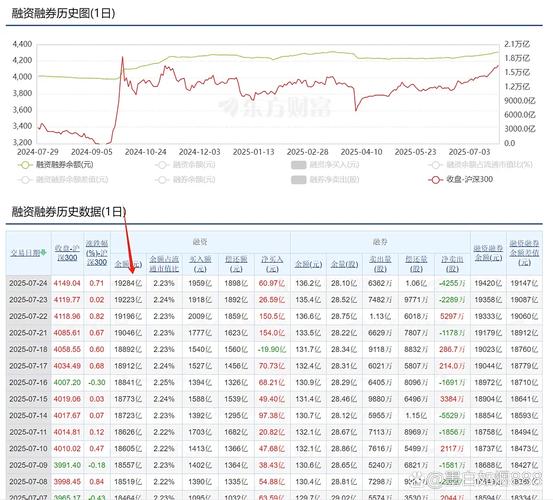Click 60.97亿 net buy value cell
This screenshot has width=553, height=500.
[x=272, y=283]
